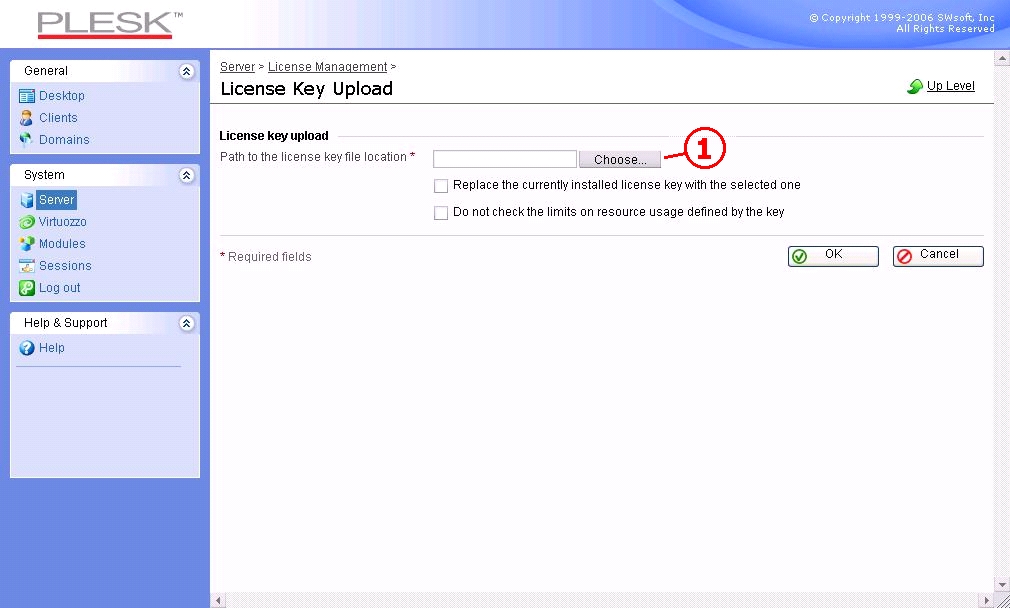Click the license key file path field
This screenshot has width=1010, height=608.
[x=504, y=159]
